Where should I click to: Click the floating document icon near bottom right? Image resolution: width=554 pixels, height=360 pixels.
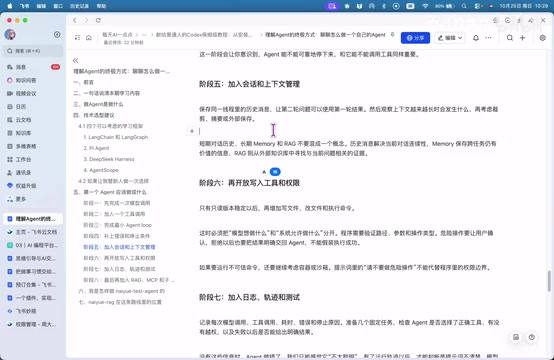tap(516, 337)
